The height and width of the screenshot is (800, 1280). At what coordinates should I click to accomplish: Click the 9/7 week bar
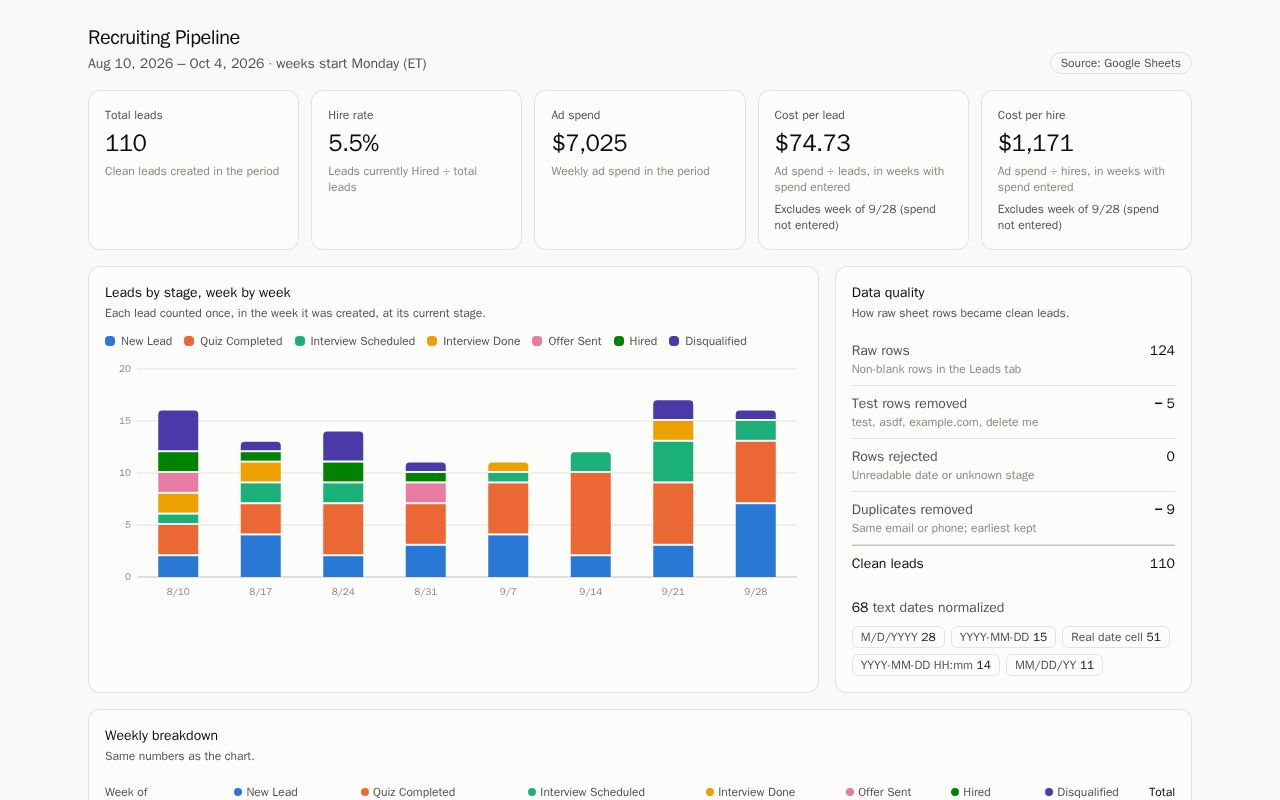coord(508,520)
